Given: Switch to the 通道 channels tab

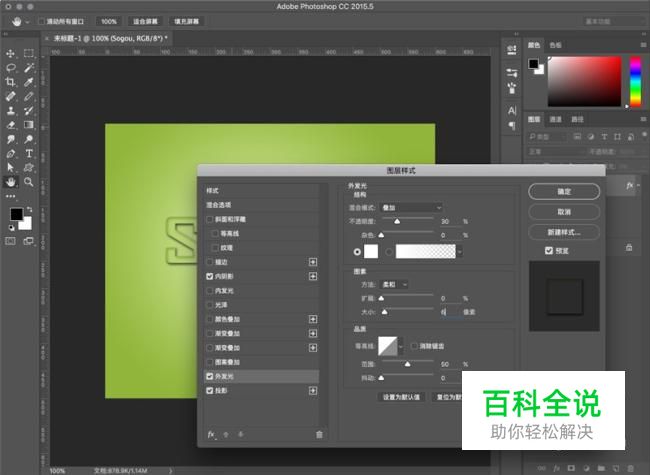Looking at the screenshot, I should pyautogui.click(x=555, y=119).
